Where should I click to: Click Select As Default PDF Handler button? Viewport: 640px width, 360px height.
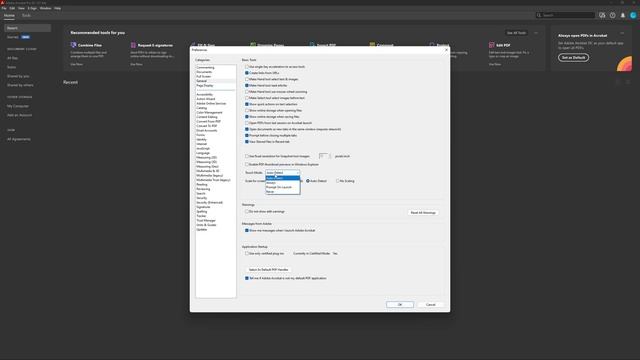tap(269, 270)
